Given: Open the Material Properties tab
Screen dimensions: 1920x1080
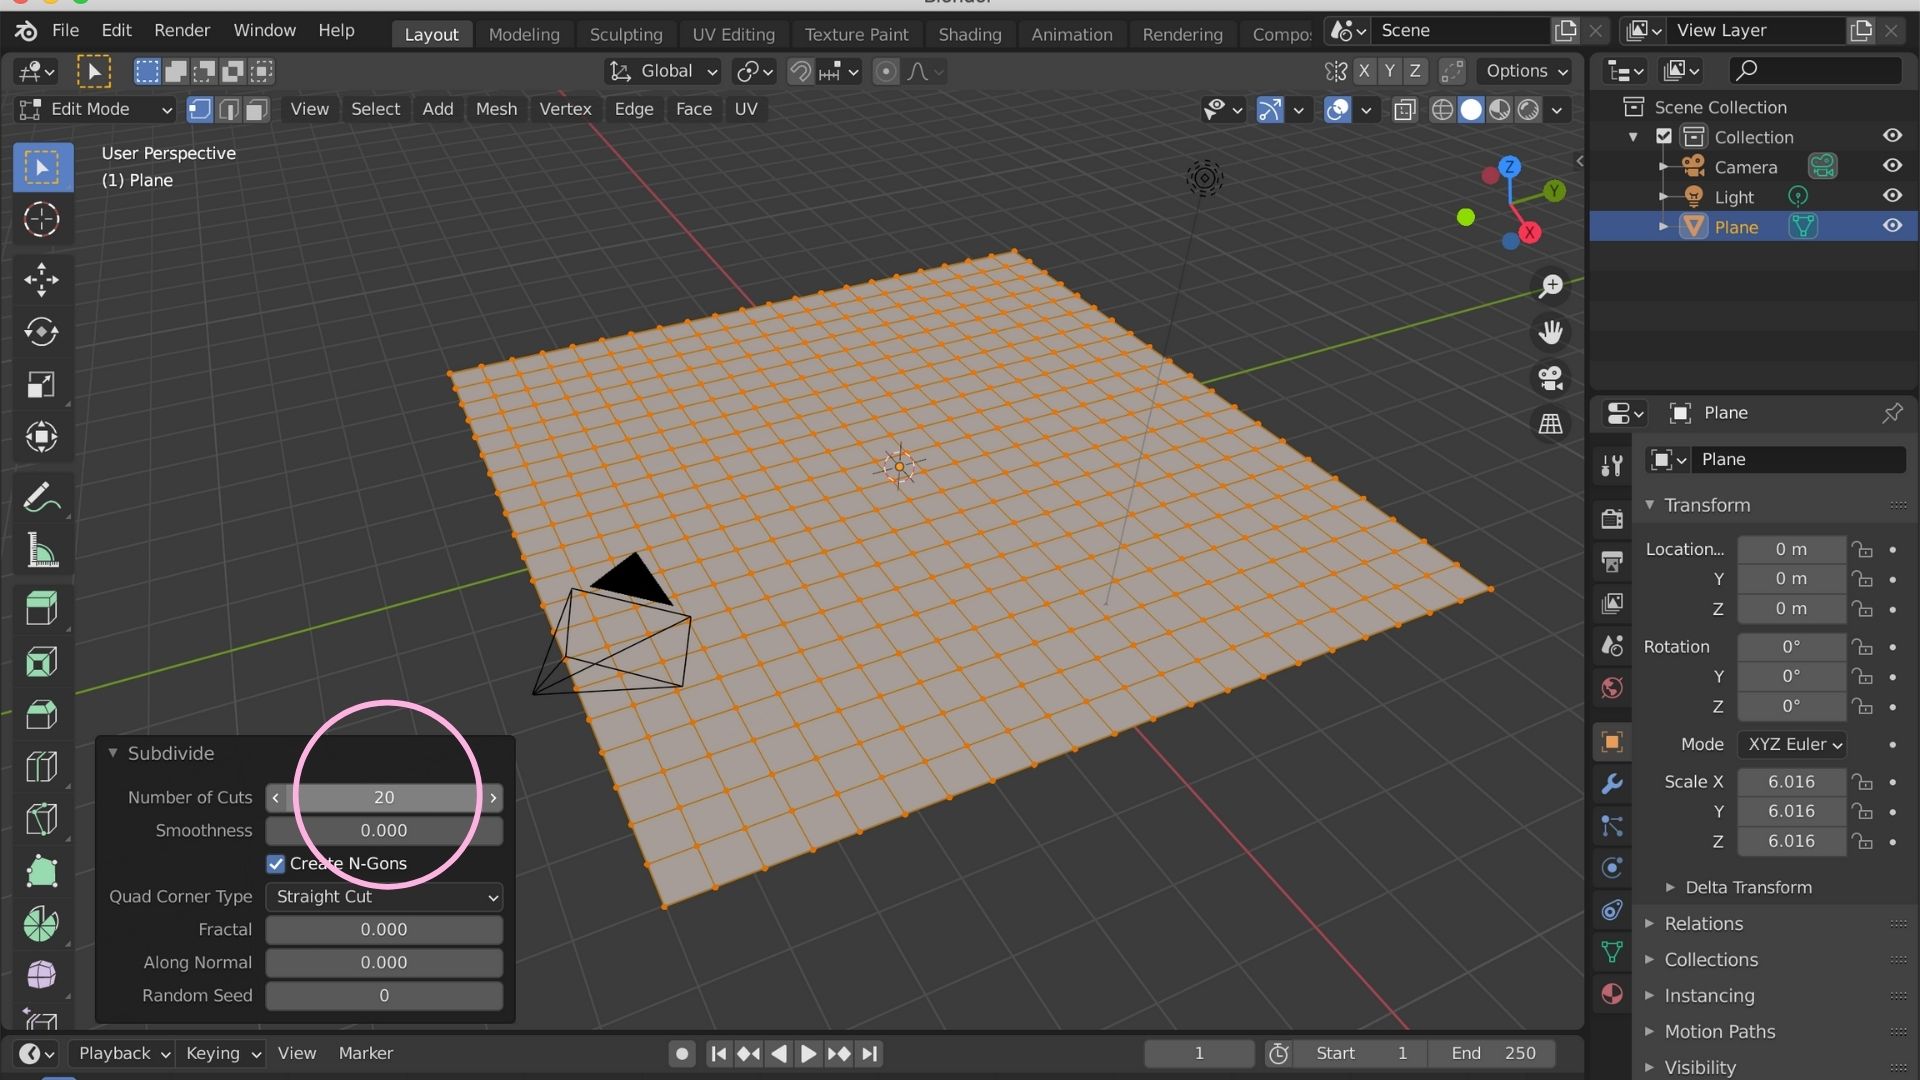Looking at the screenshot, I should click(1611, 995).
